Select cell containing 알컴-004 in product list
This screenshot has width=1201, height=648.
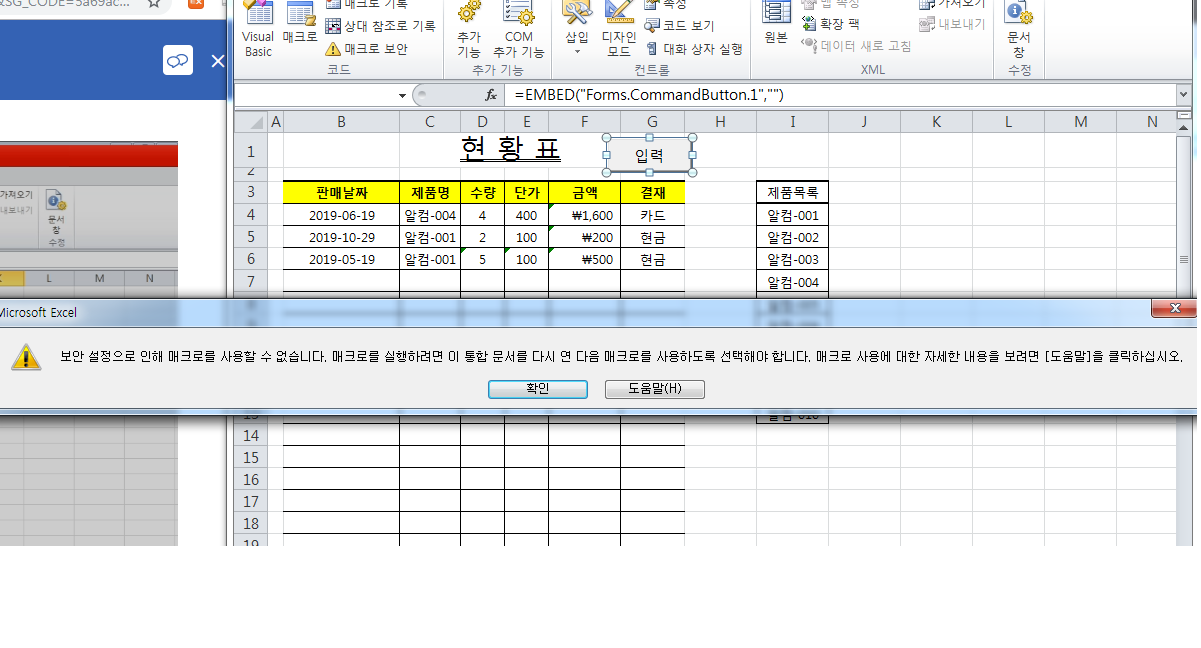coord(792,282)
